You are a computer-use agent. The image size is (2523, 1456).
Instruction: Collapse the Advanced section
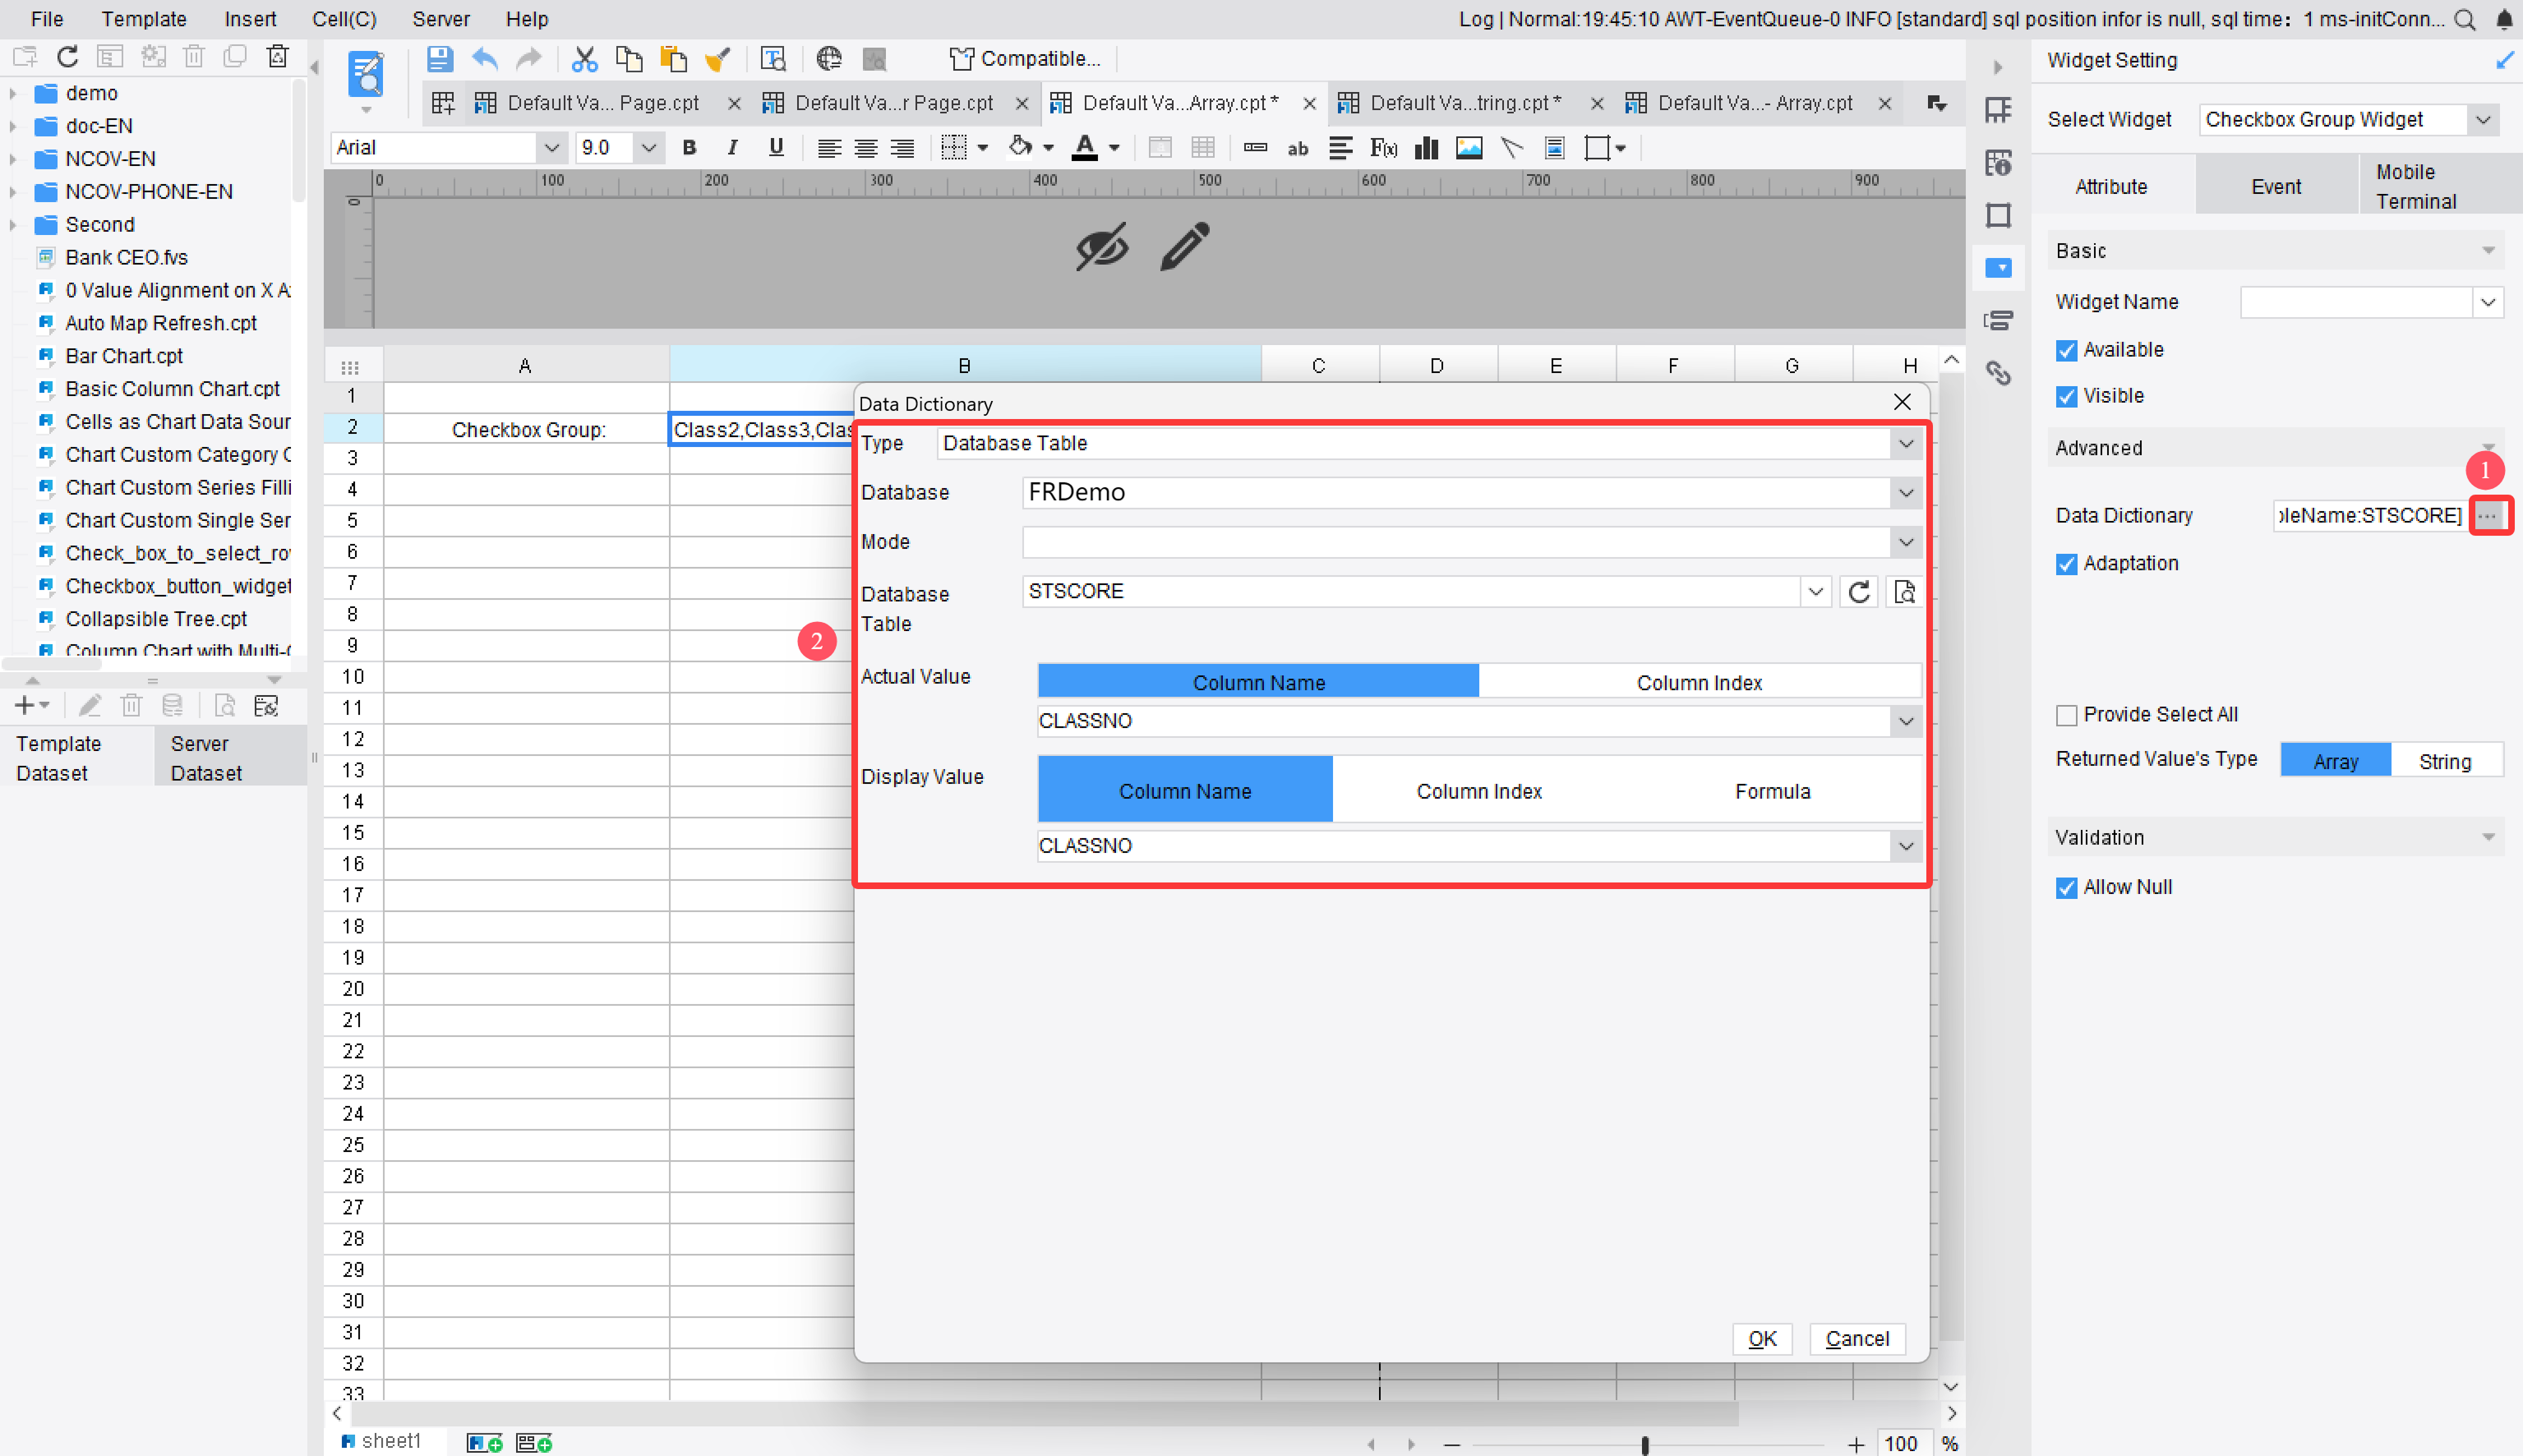[x=2488, y=447]
